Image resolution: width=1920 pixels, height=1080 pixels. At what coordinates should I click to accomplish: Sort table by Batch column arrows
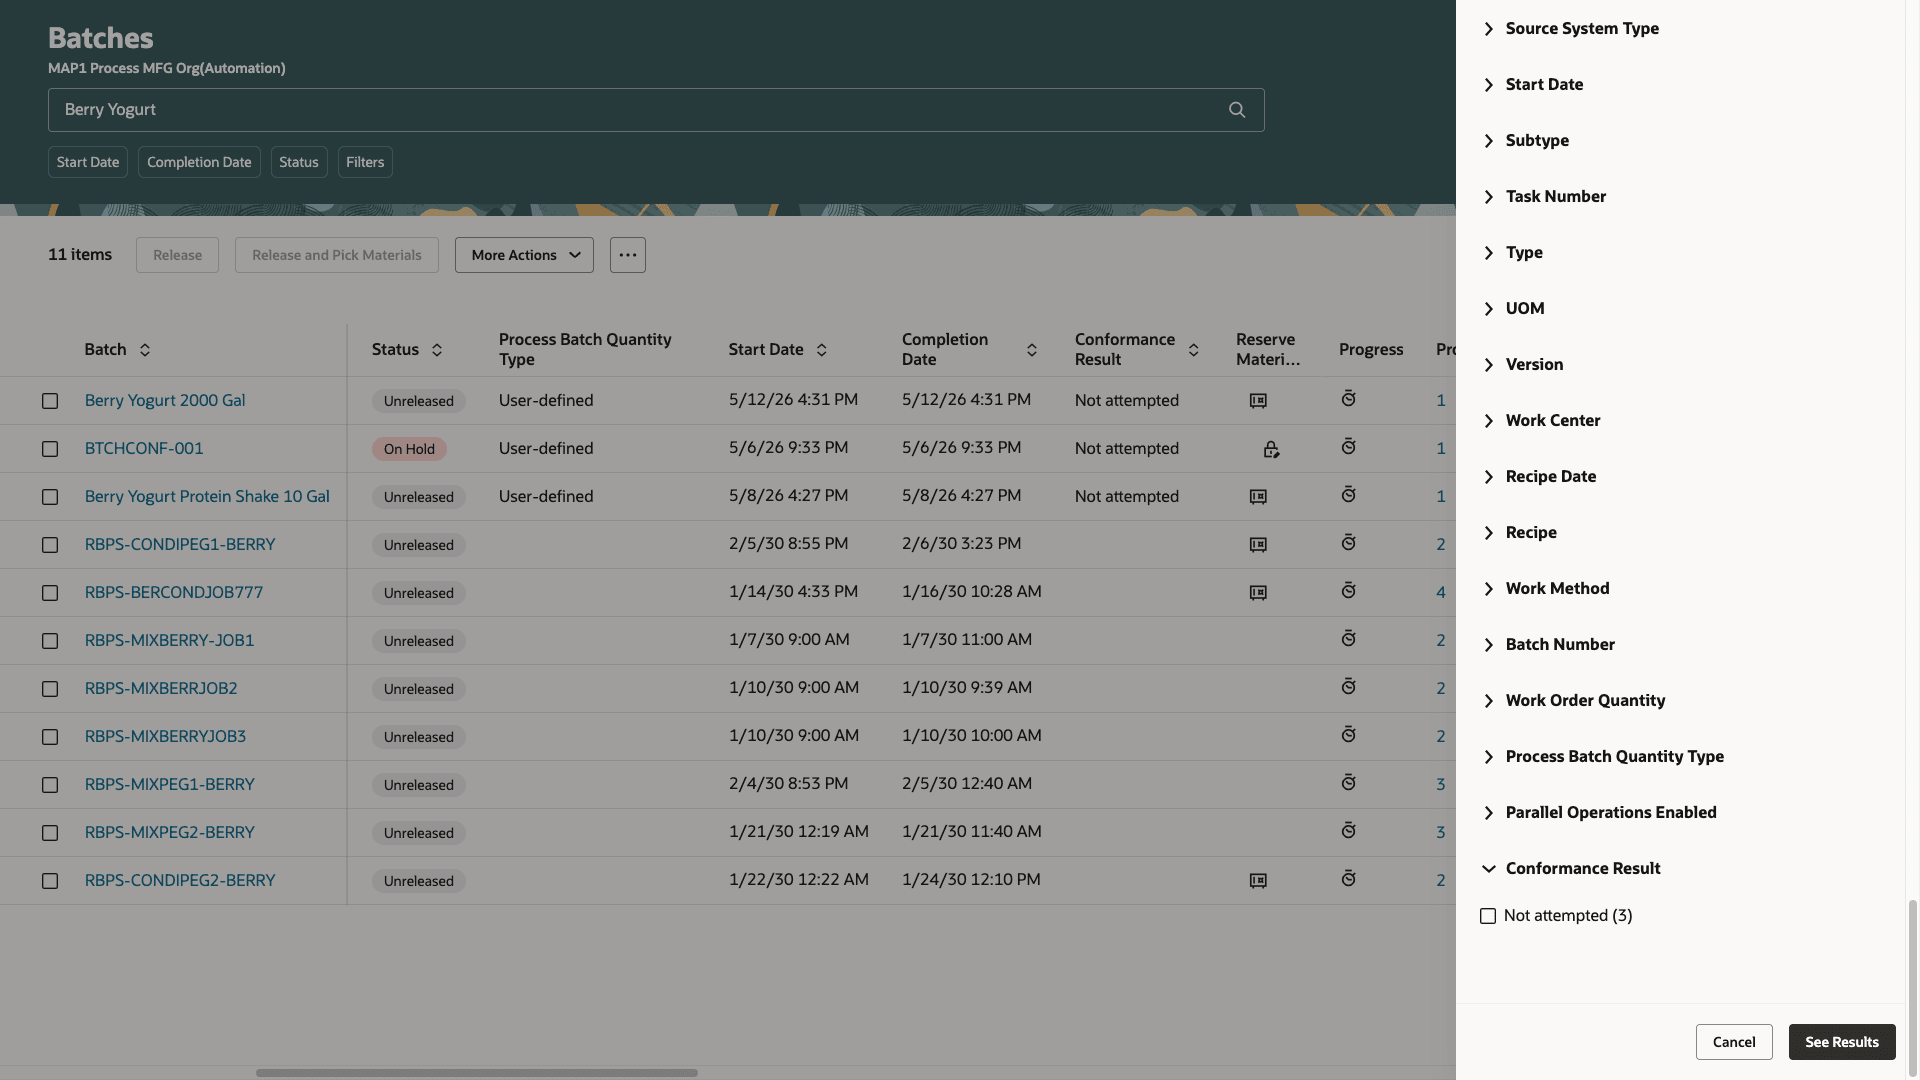tap(145, 350)
